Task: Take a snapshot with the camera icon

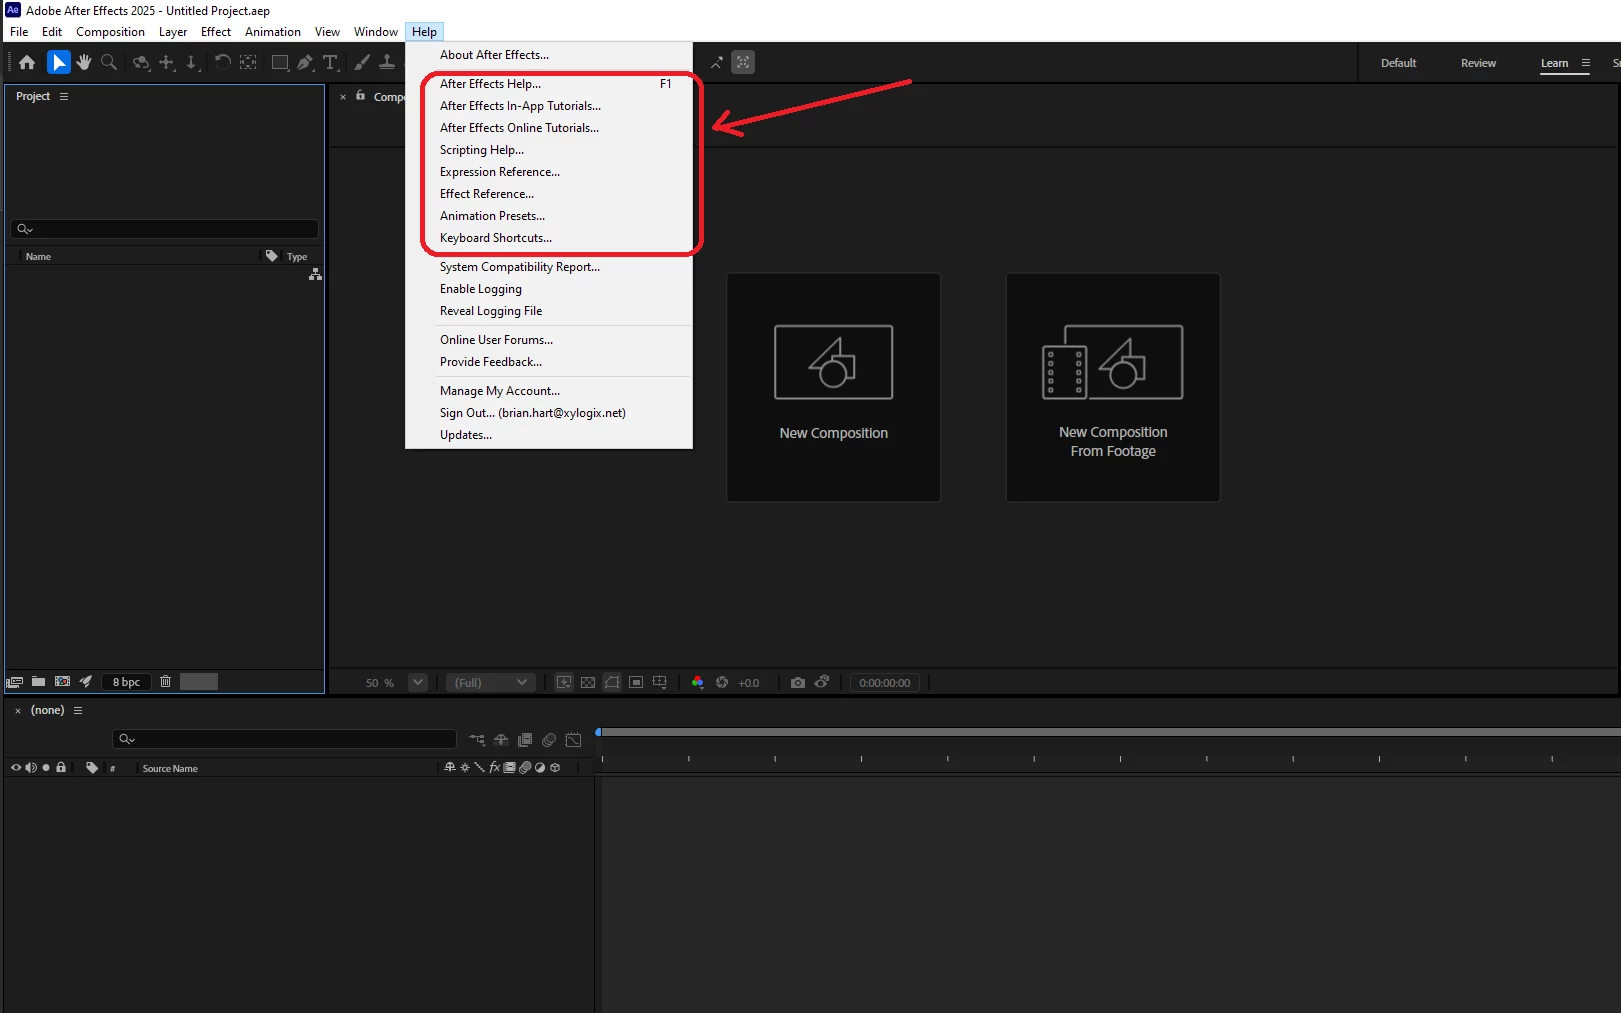Action: (x=797, y=682)
